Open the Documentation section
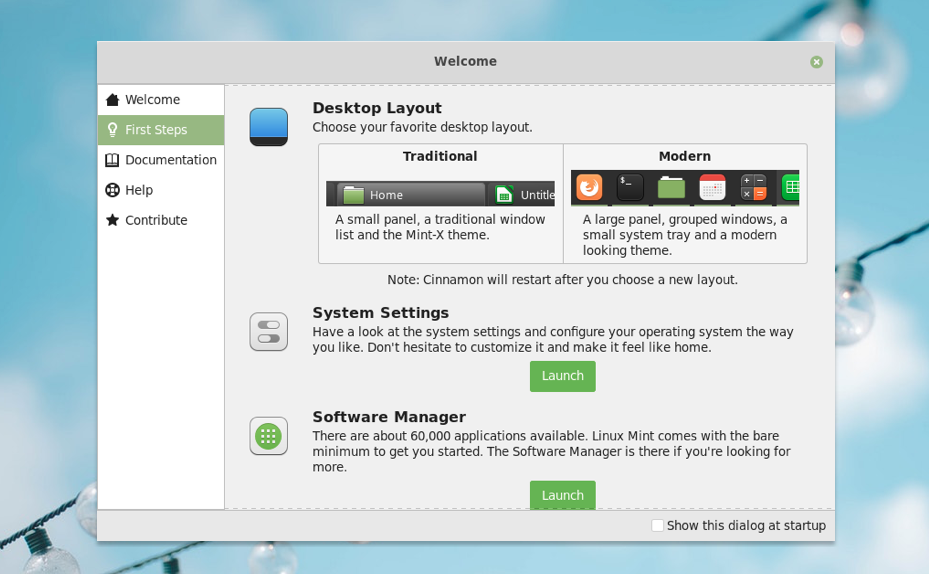Viewport: 929px width, 574px height. (x=170, y=160)
